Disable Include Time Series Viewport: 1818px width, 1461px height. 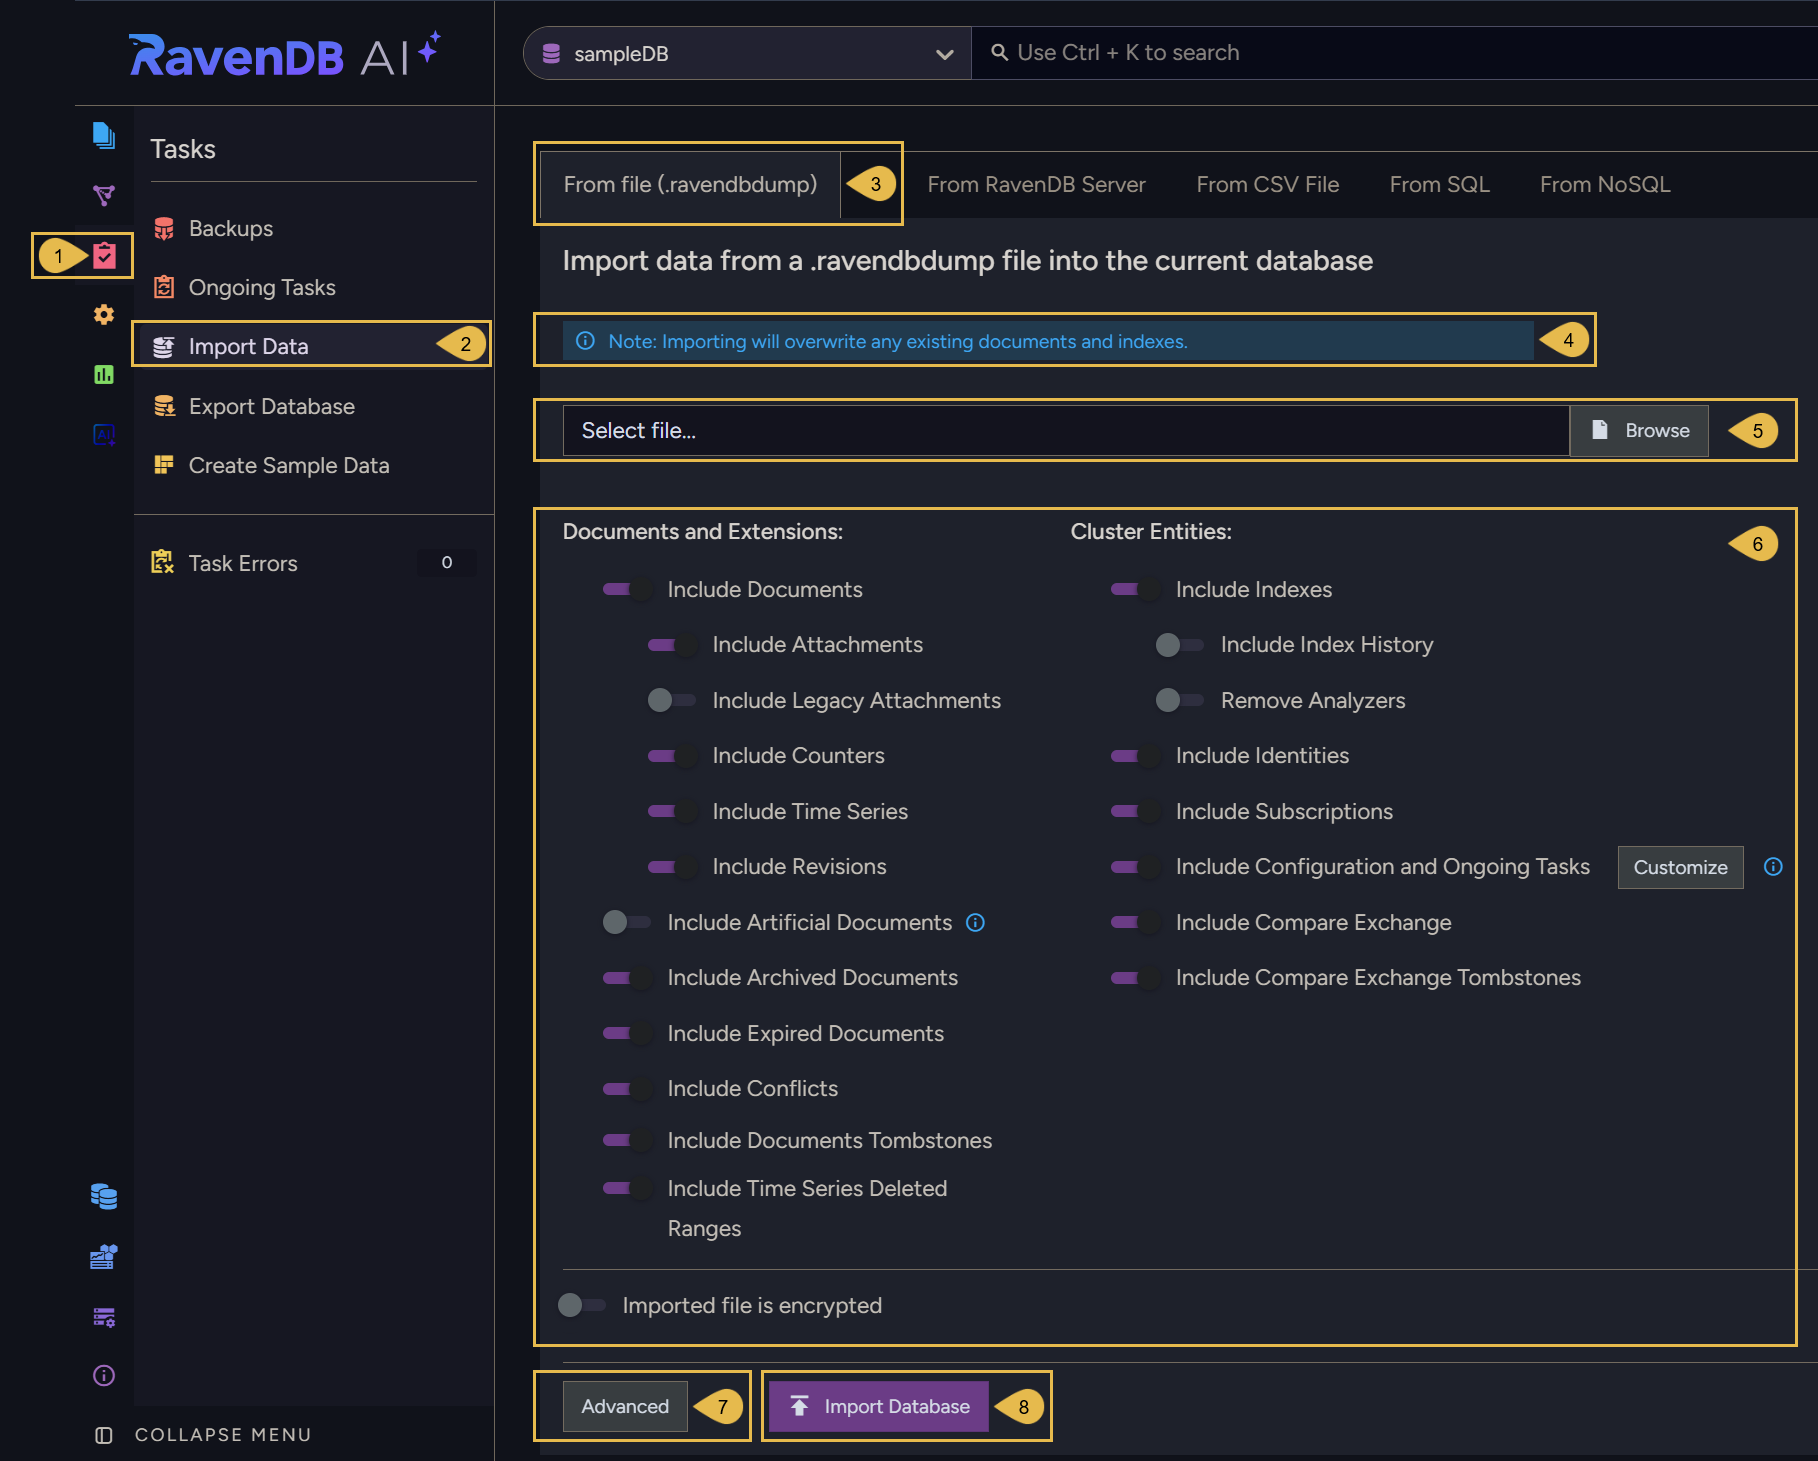point(673,811)
